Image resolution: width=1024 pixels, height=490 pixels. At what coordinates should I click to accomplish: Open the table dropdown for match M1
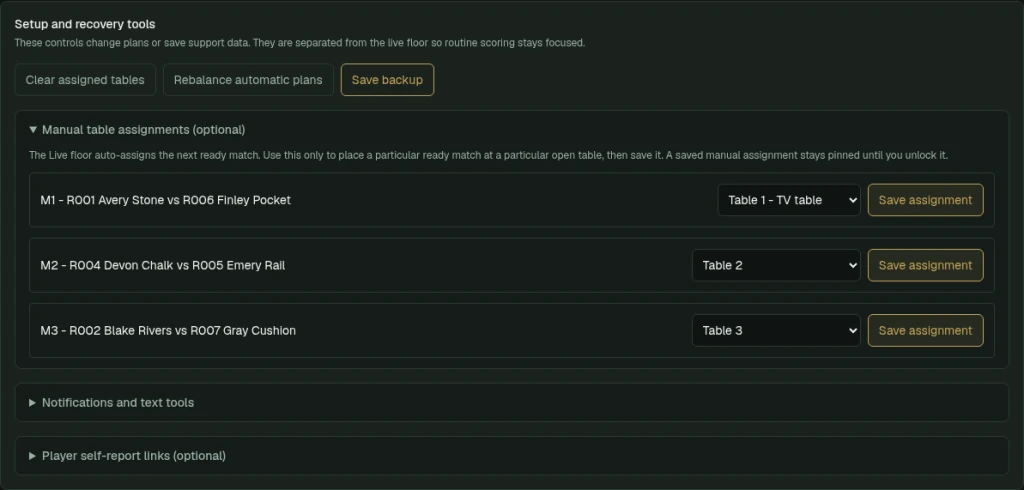(x=789, y=200)
